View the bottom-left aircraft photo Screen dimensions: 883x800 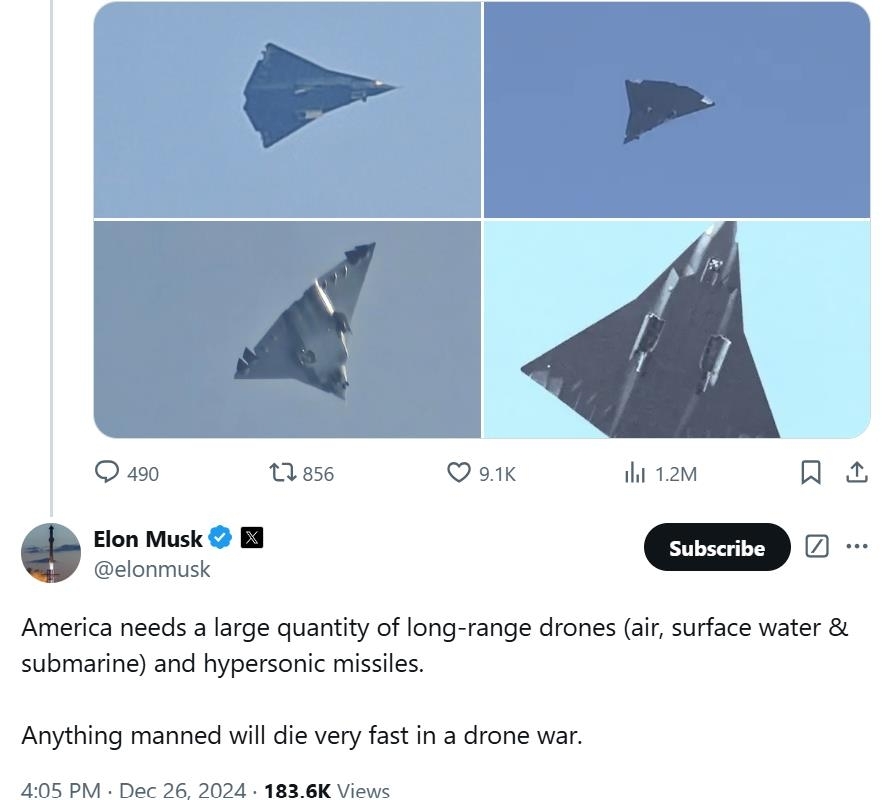[x=288, y=329]
